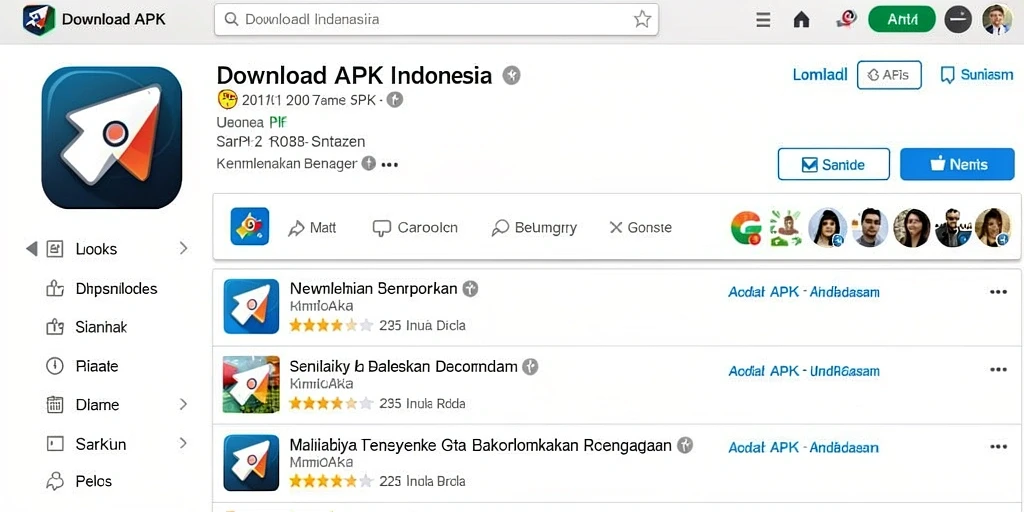
Task: Click Acdal APK - UndRasam link
Action: [x=804, y=371]
